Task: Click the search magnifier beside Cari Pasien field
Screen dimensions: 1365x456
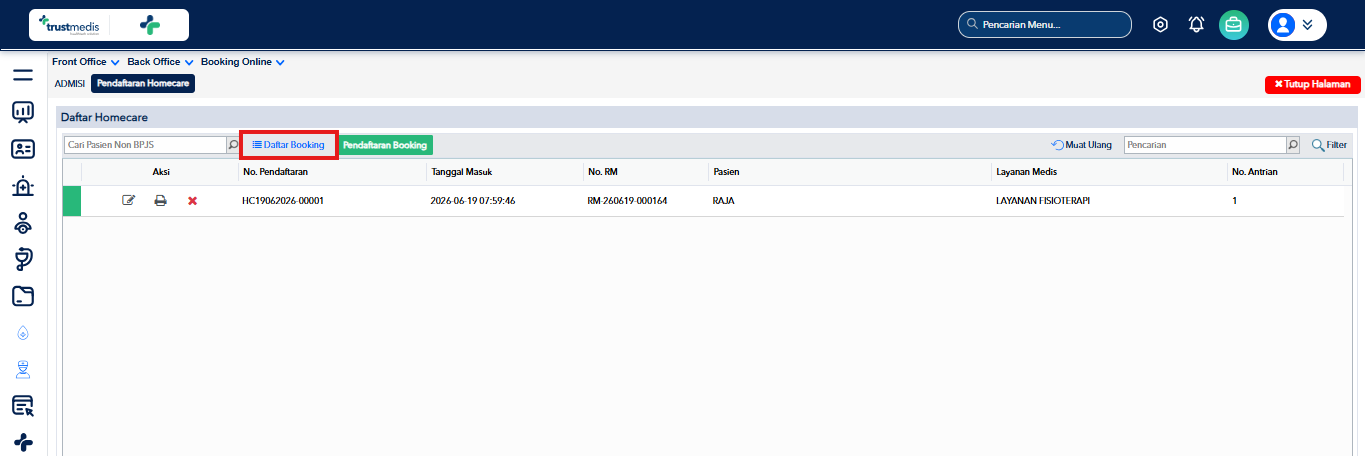Action: click(x=234, y=145)
